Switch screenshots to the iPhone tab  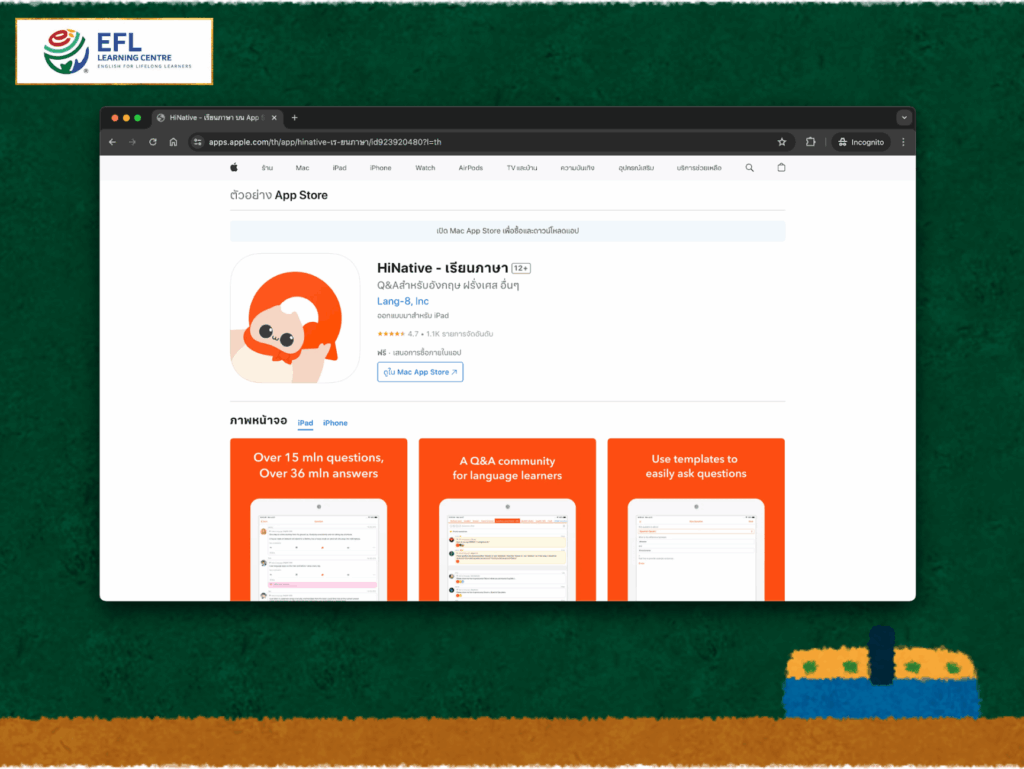335,423
